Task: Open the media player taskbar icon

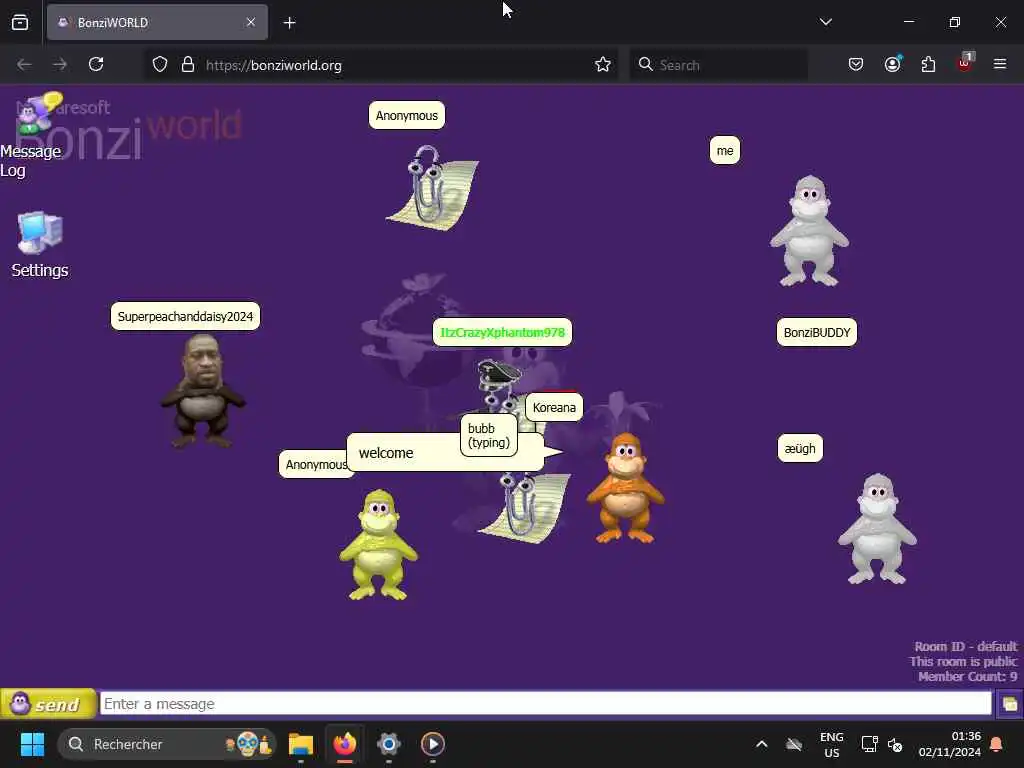Action: (432, 744)
